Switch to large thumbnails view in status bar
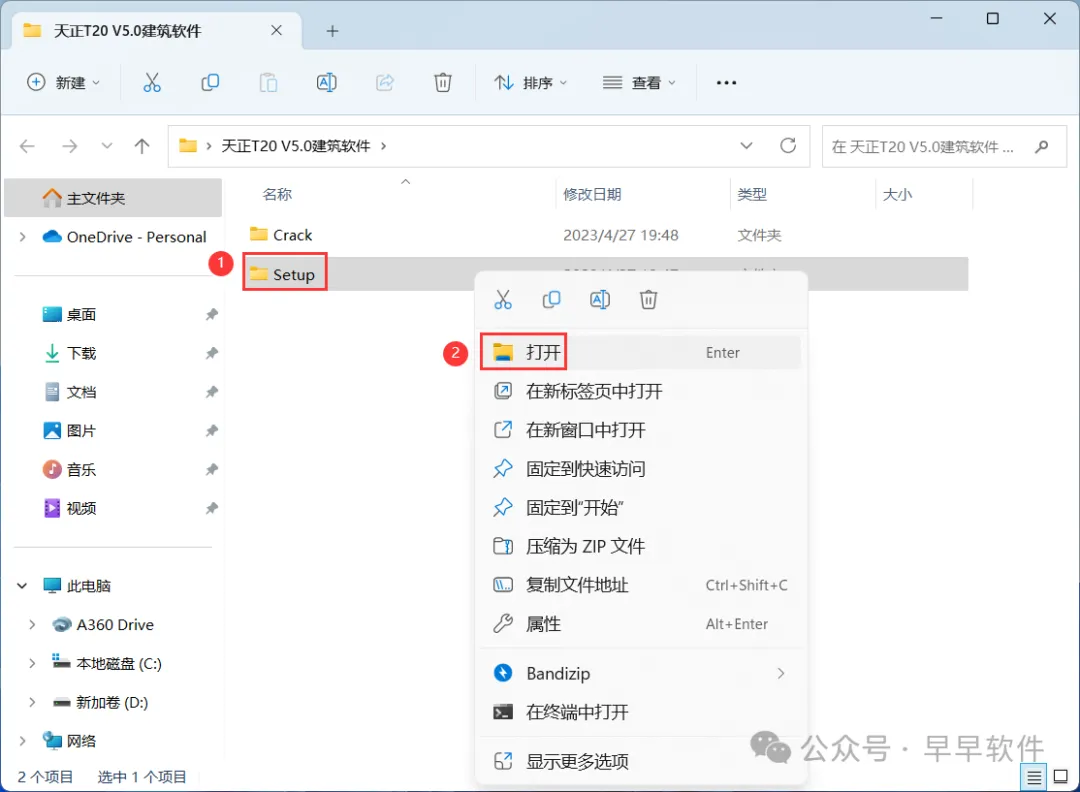 tap(1061, 778)
